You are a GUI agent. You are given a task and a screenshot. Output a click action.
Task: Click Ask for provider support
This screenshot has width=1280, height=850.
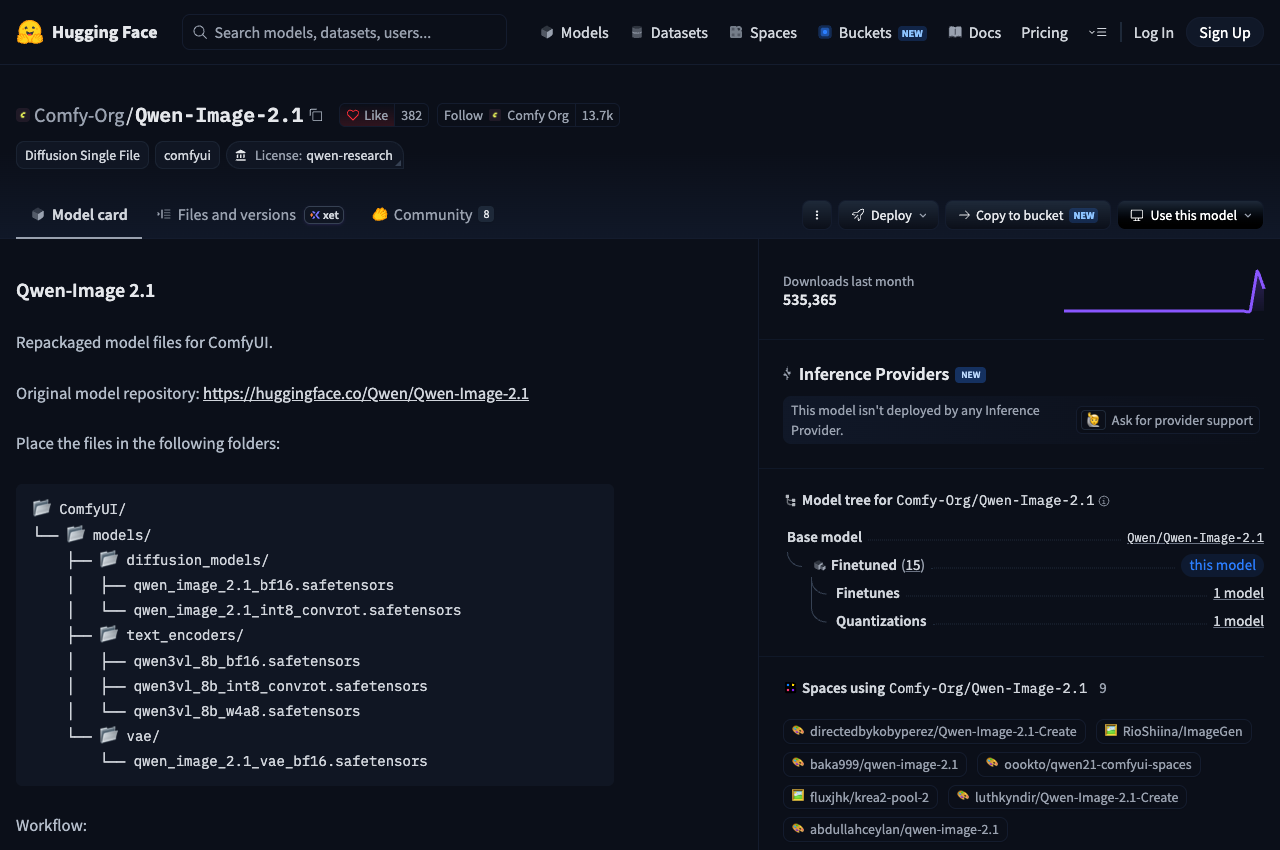click(x=1169, y=420)
